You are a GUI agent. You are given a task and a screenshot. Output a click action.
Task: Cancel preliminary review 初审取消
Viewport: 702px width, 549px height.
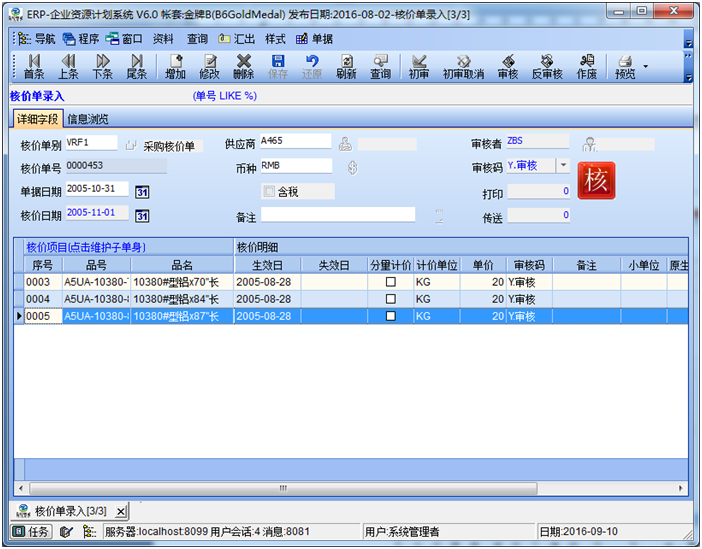click(463, 67)
